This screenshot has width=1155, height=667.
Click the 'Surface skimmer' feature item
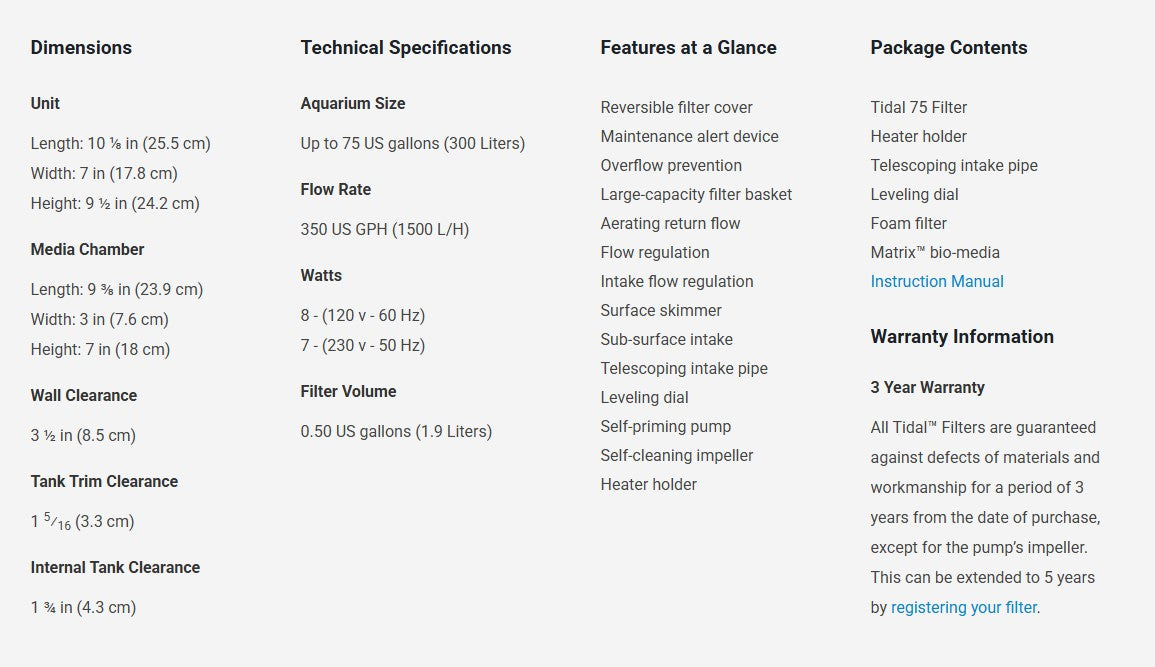coord(660,310)
